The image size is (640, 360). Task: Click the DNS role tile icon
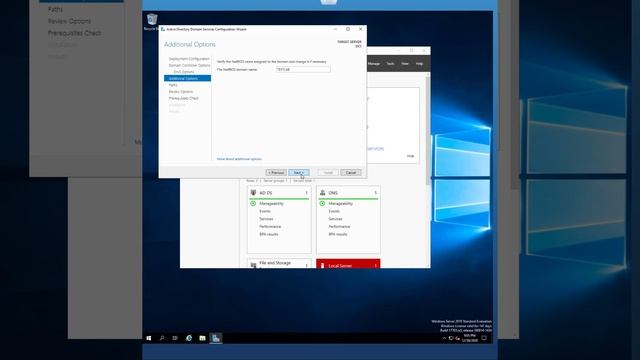point(322,193)
